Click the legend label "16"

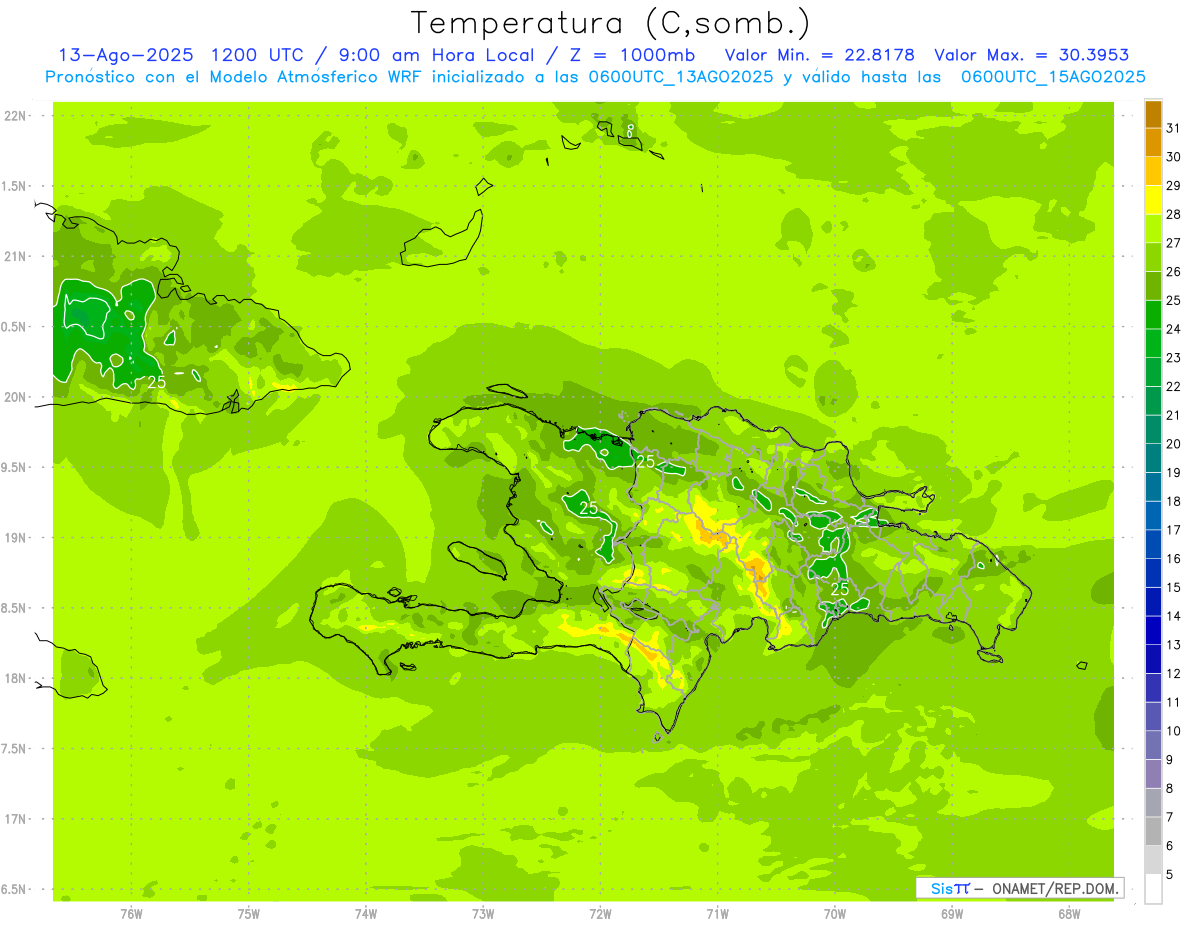click(1174, 559)
